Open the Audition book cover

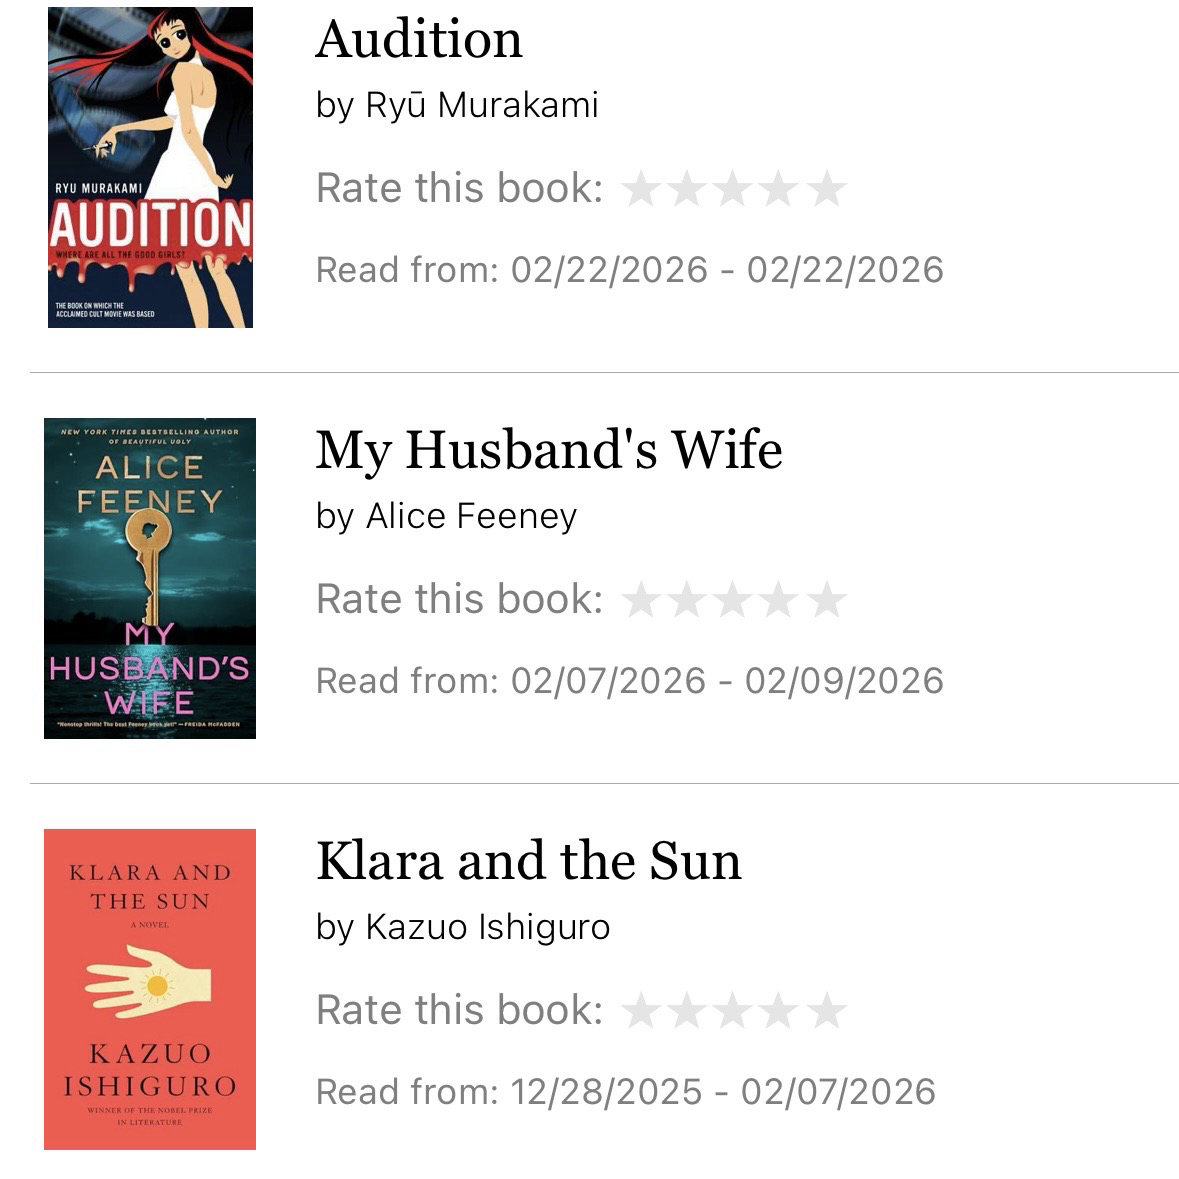pos(150,167)
